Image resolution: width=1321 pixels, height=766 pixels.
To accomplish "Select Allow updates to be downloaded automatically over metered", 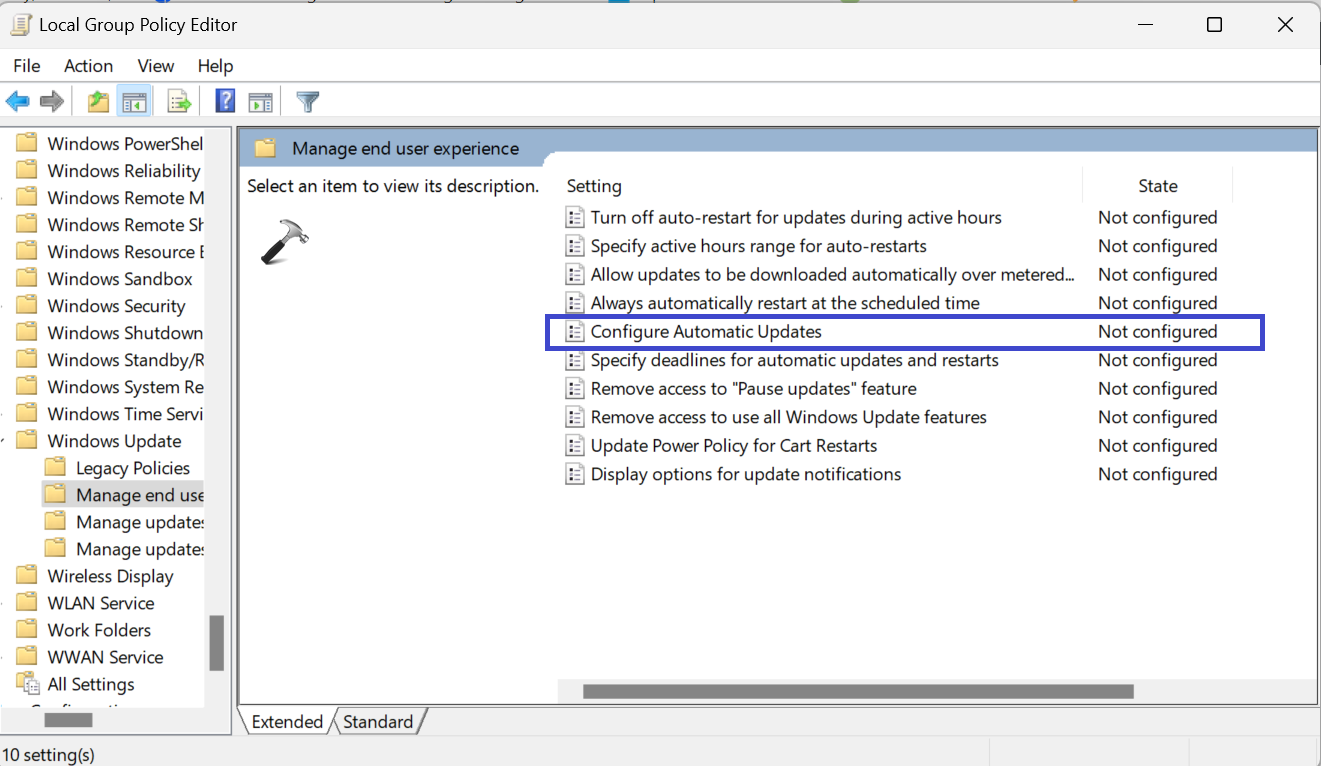I will (x=832, y=275).
